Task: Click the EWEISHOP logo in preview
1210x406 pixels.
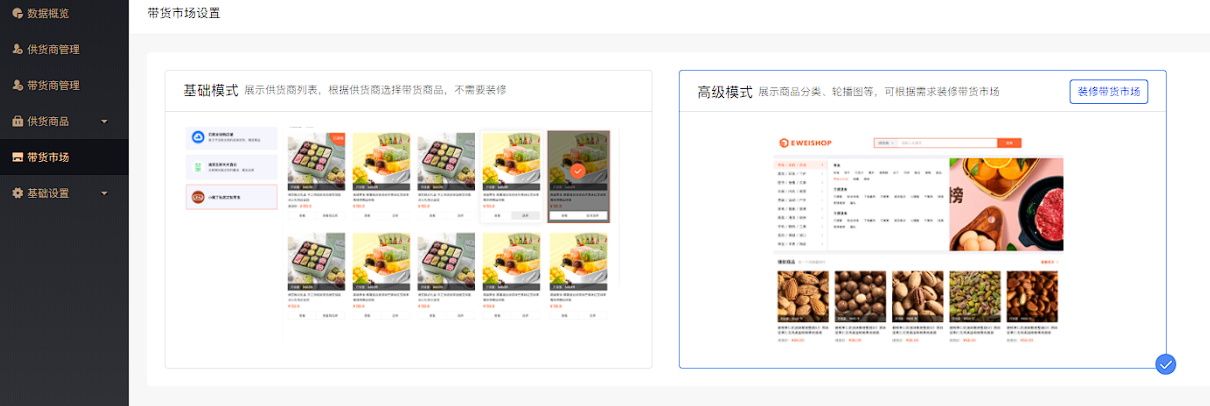Action: pos(806,143)
